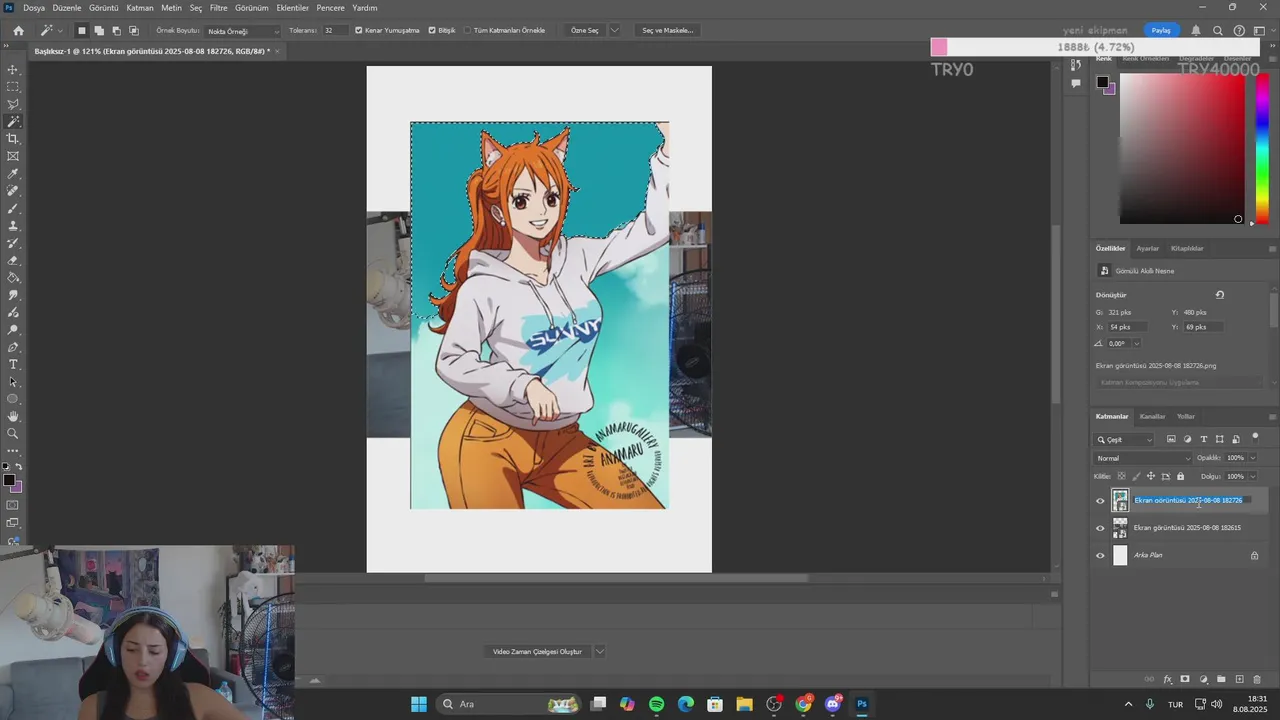
Task: Choose New Selection mode icon
Action: point(82,30)
